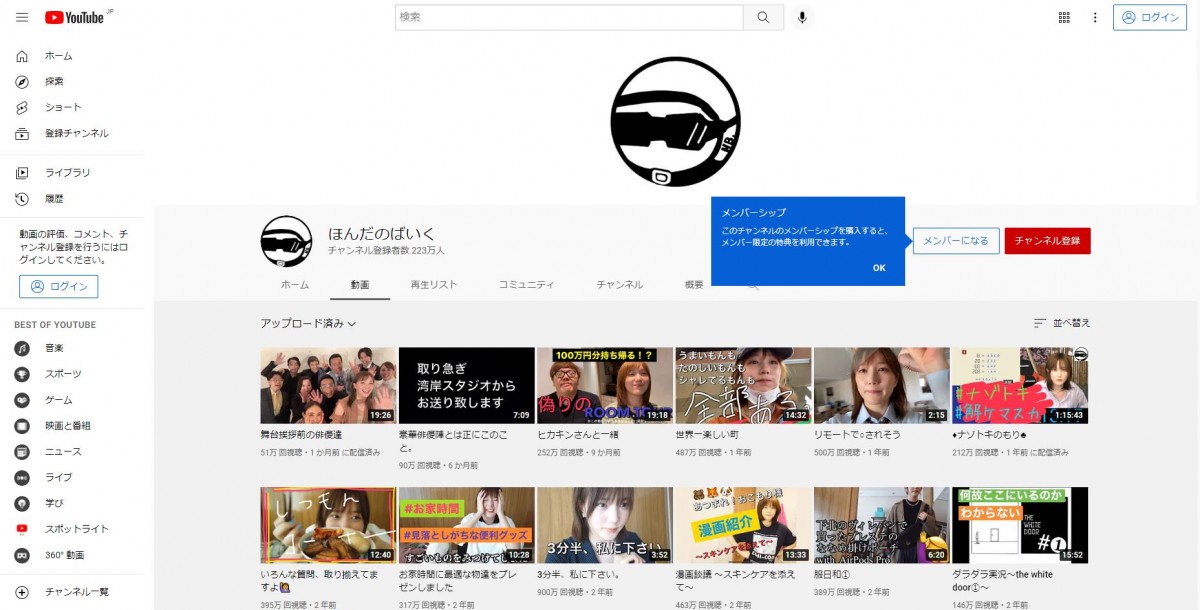Screen dimensions: 1200x610
Task: Open the ヒカキンさんと一緒 video thumbnail
Action: 605,385
